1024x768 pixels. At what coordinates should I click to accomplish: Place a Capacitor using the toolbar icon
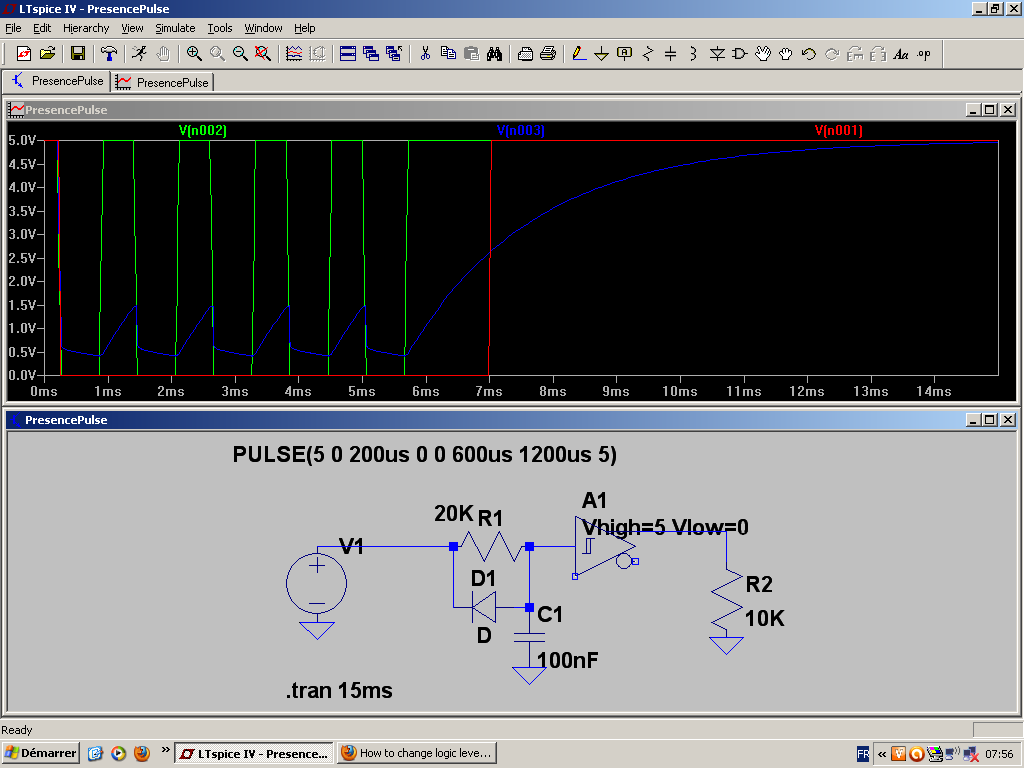pyautogui.click(x=671, y=54)
